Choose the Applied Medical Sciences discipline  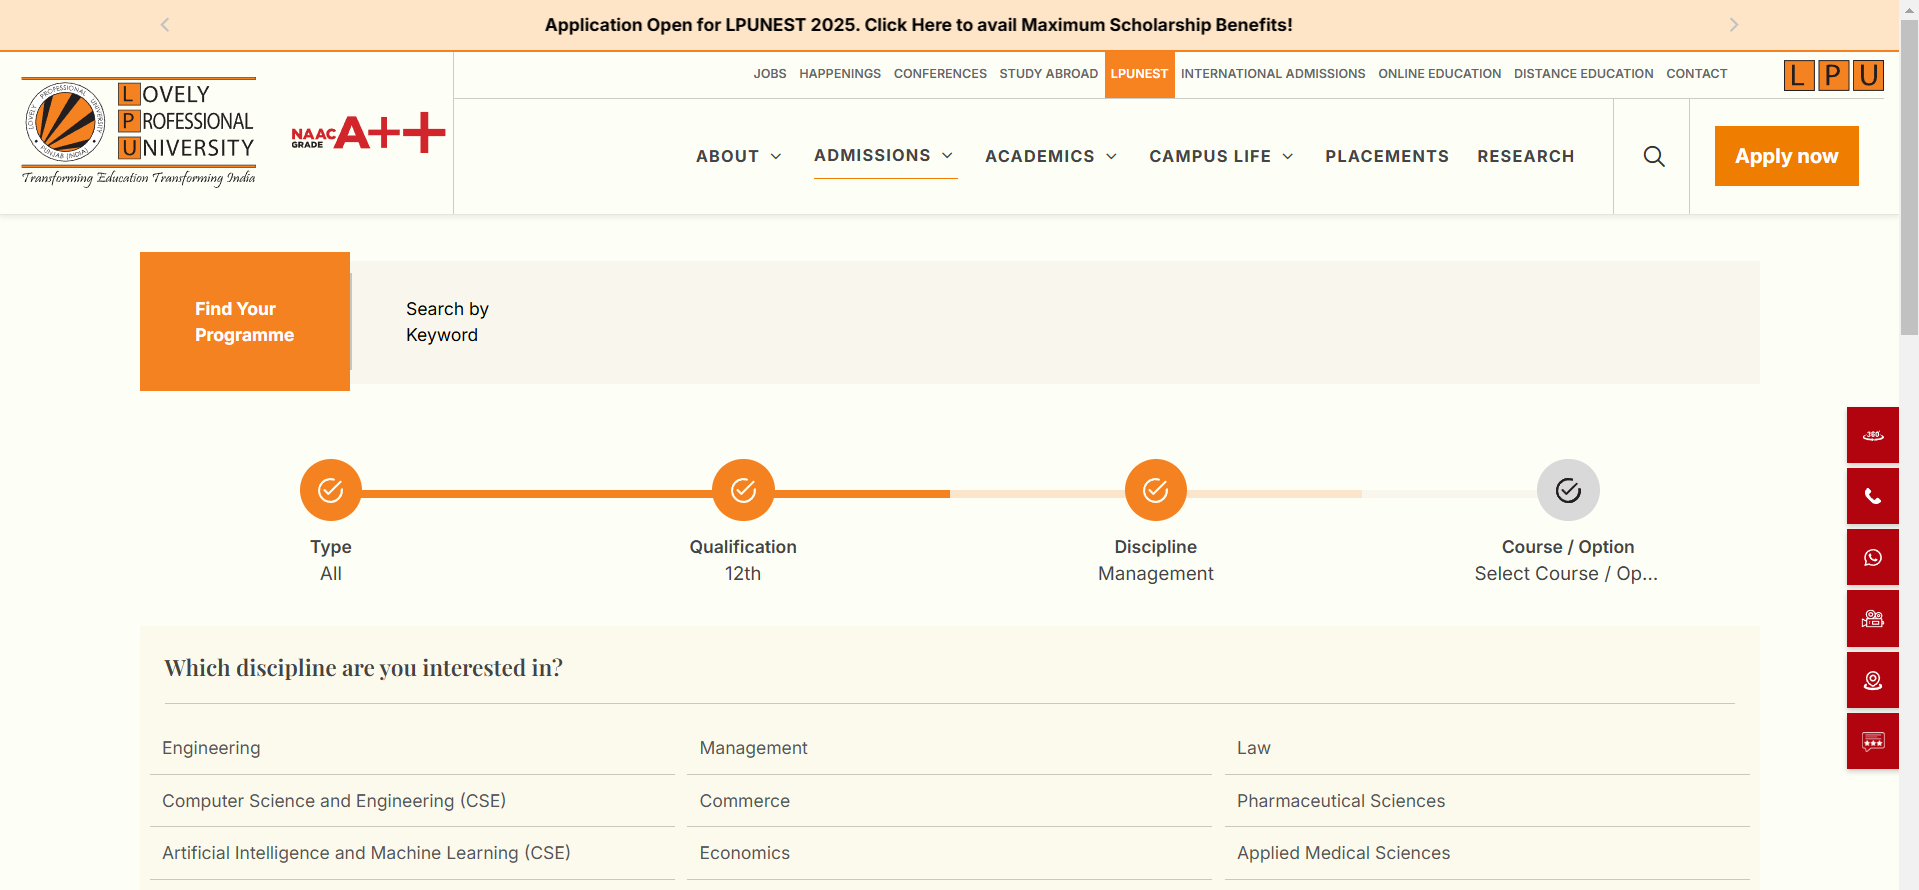click(x=1487, y=853)
